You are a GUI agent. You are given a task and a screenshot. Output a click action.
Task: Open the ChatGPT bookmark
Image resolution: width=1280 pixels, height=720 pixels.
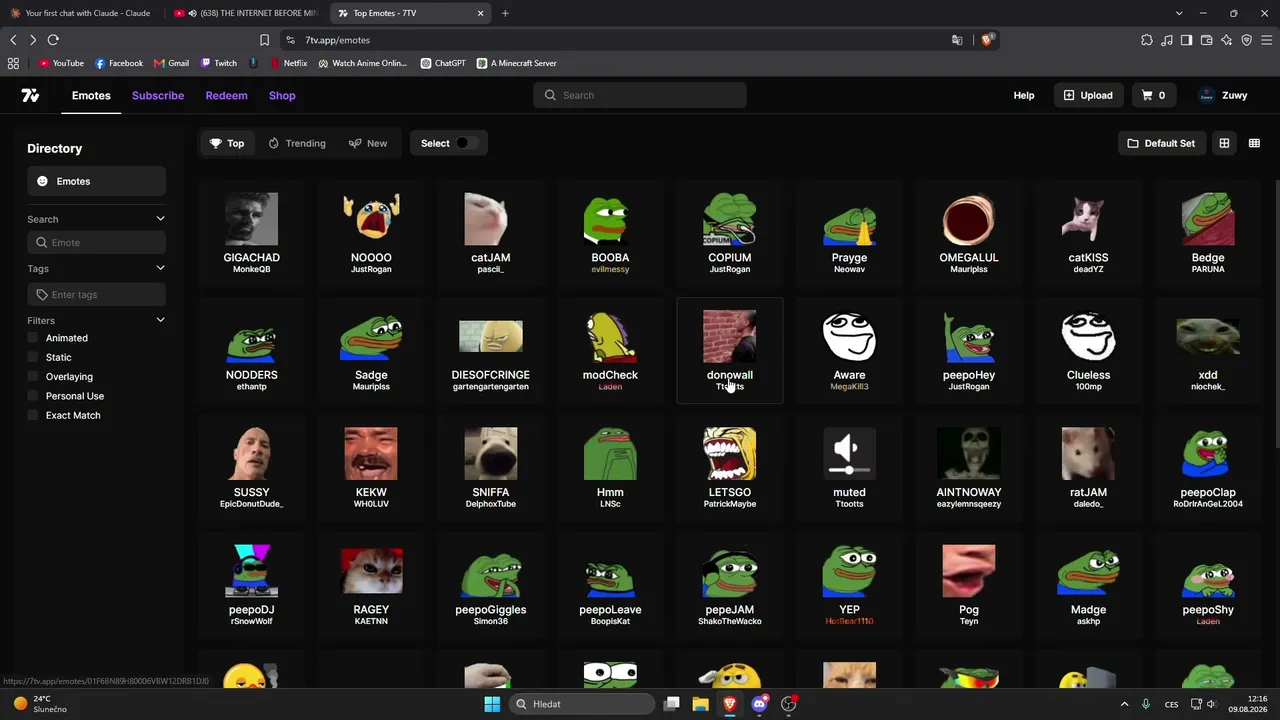[443, 63]
